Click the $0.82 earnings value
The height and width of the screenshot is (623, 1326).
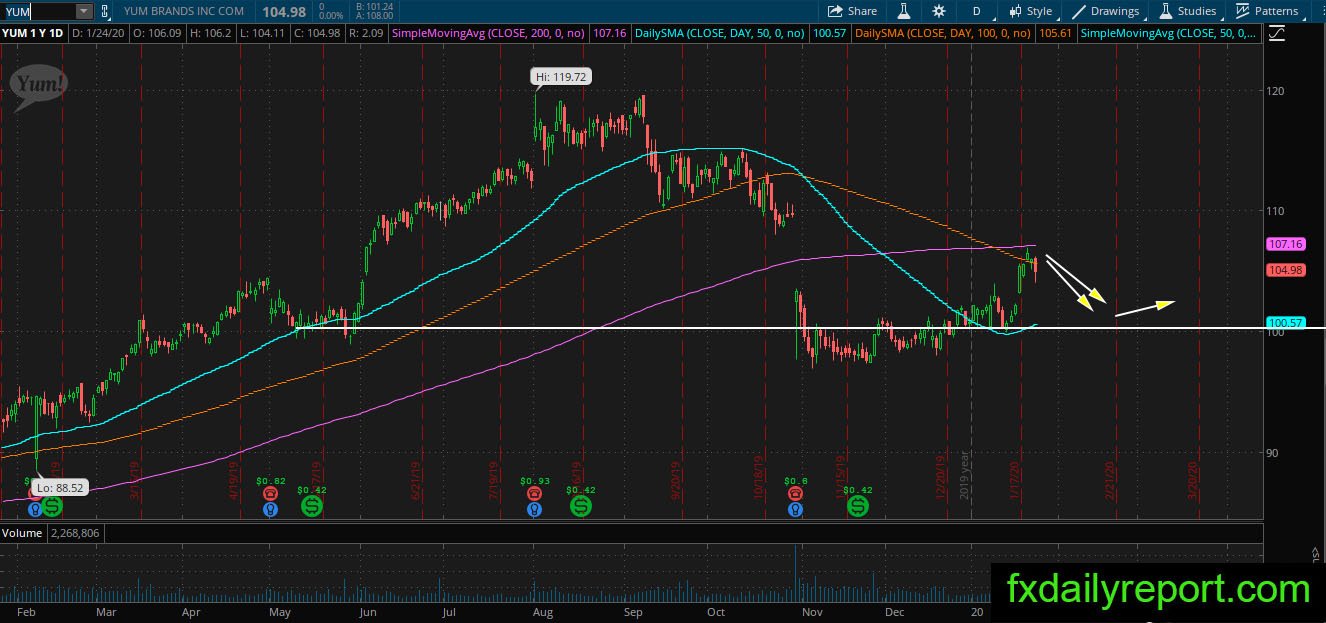(x=270, y=481)
